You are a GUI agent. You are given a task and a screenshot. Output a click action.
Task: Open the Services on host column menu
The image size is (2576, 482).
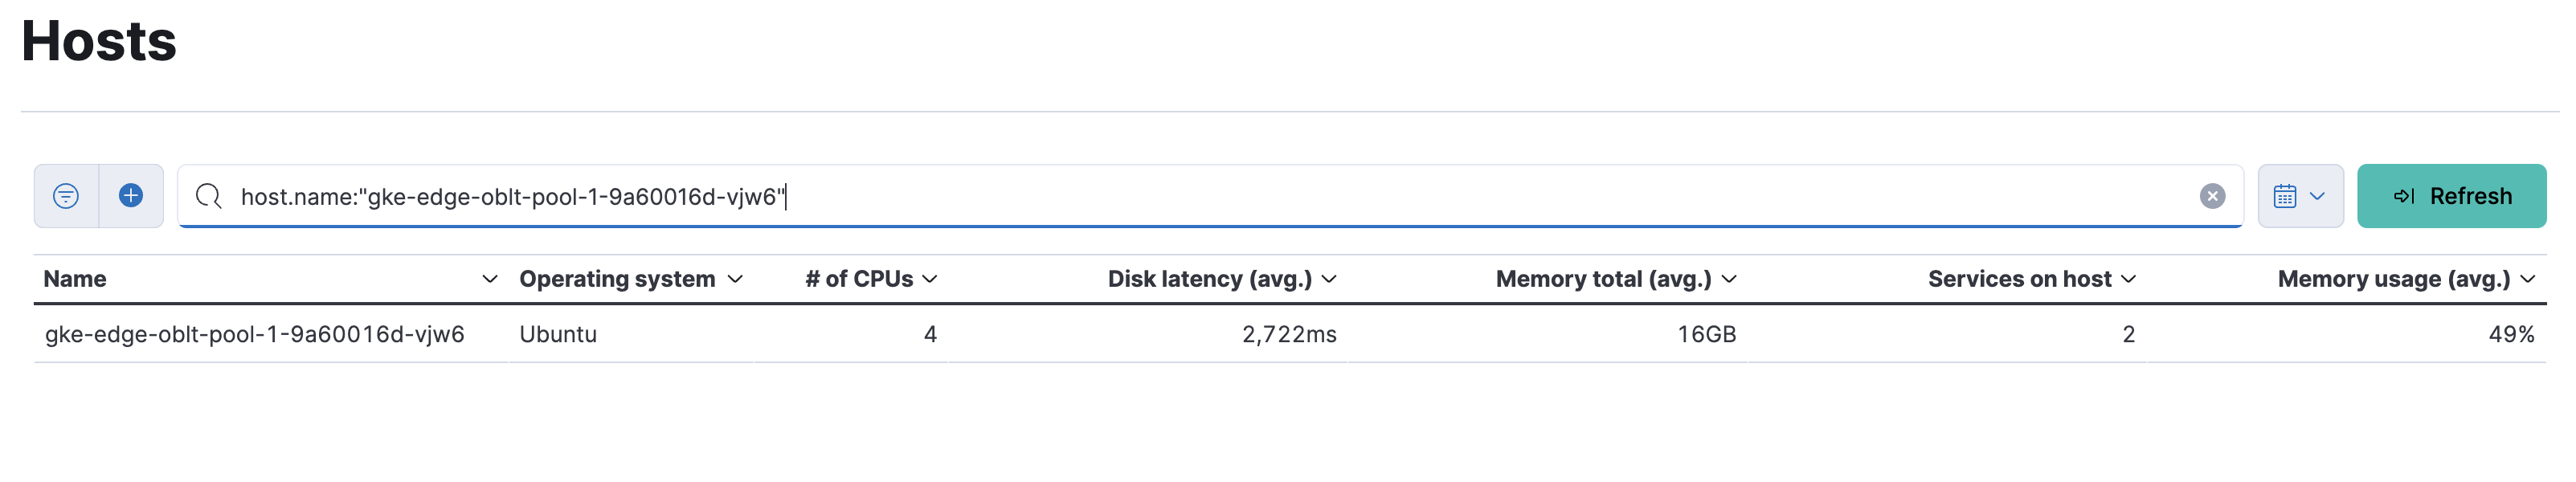point(2131,279)
